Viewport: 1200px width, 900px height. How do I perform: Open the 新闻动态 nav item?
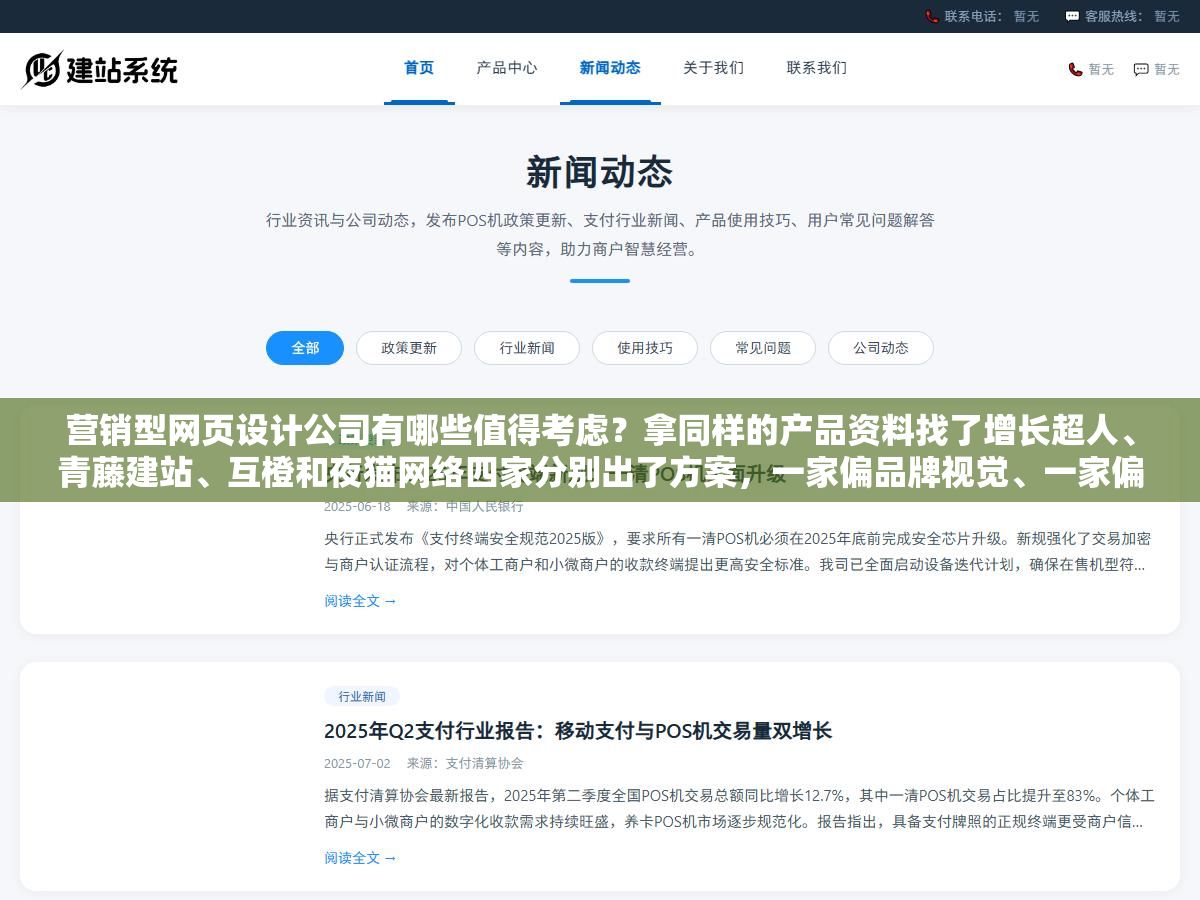pos(610,68)
